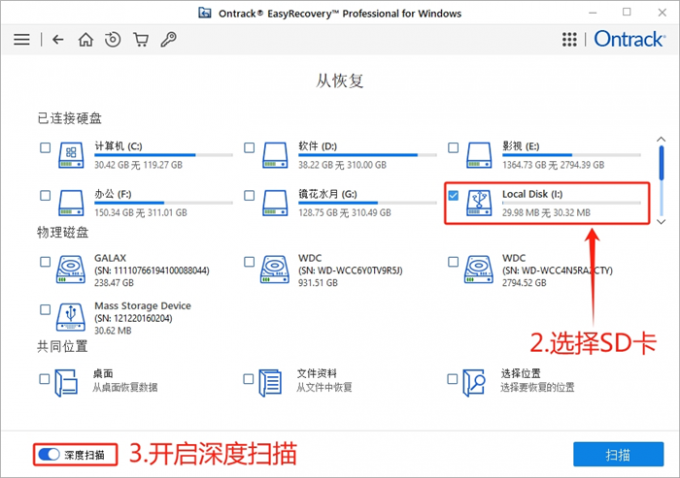Image resolution: width=680 pixels, height=478 pixels.
Task: Check the 计算机 (C:) checkbox
Action: [45, 147]
